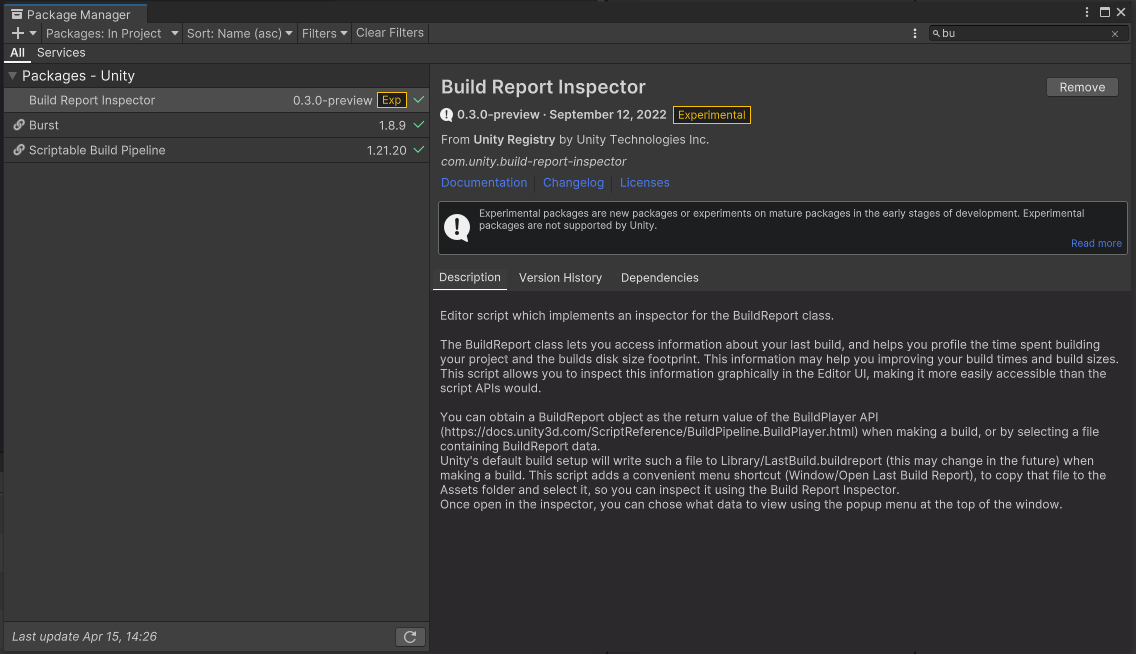The image size is (1136, 654).
Task: Open the Documentation link
Action: pyautogui.click(x=484, y=183)
